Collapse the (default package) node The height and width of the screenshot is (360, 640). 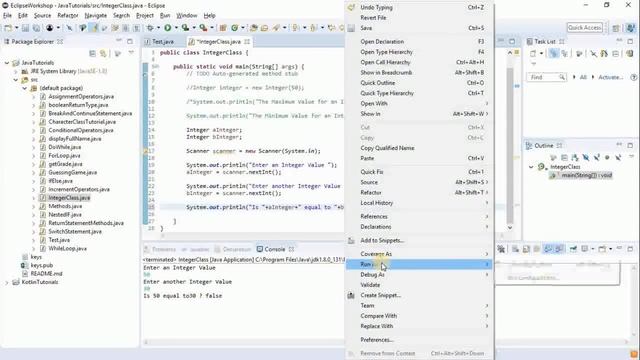coord(24,88)
